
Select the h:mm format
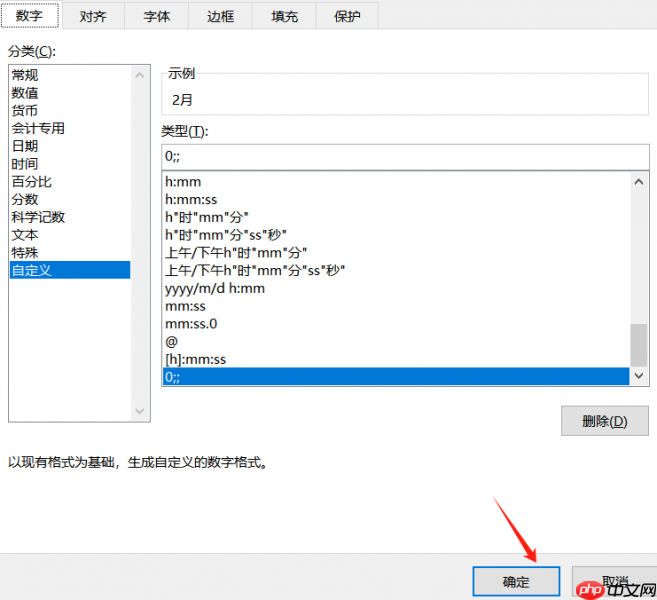click(396, 182)
